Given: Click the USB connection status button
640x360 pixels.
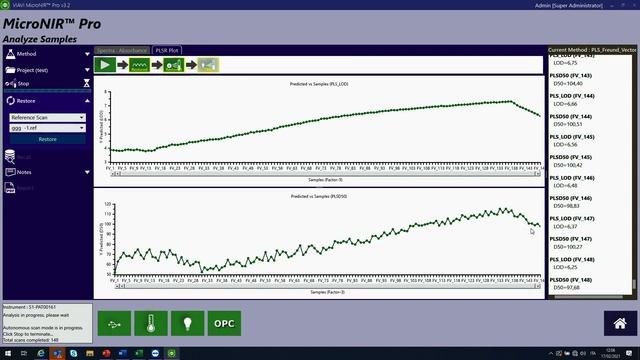Looking at the screenshot, I should point(114,323).
